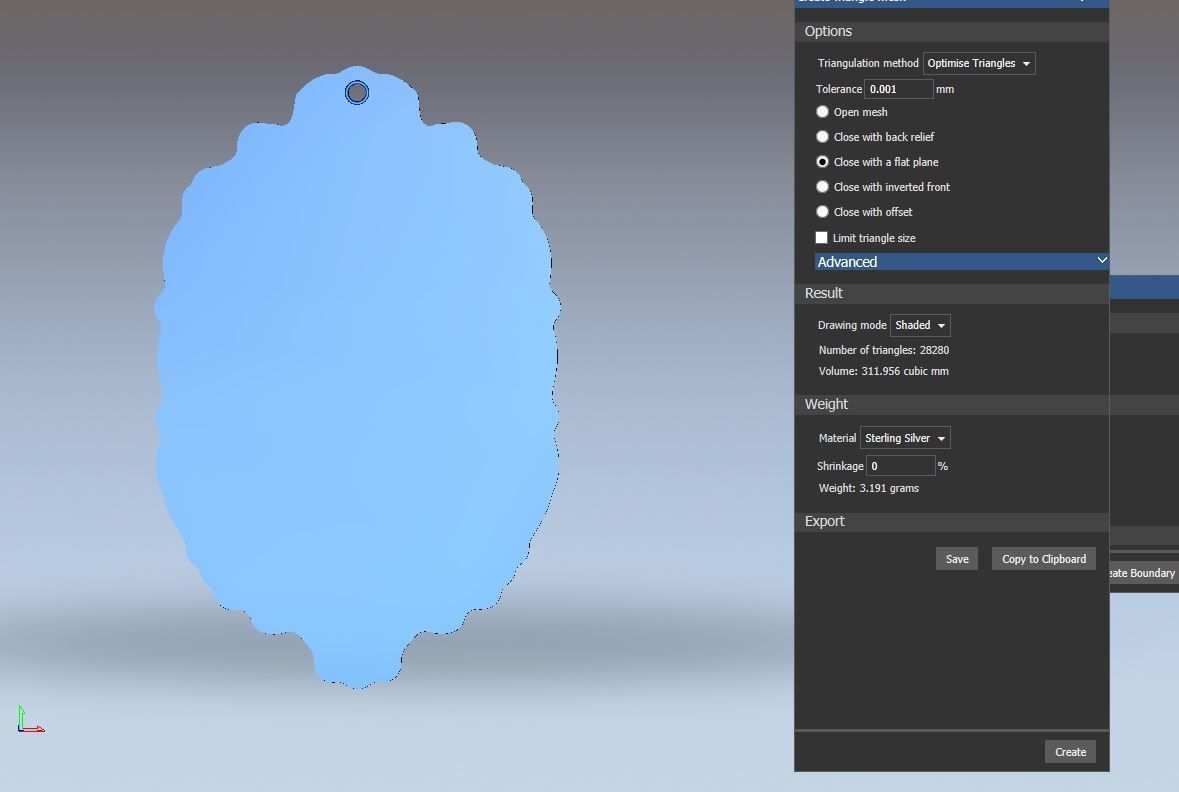Click the Volume: 311.956 cubic mm text

point(883,371)
